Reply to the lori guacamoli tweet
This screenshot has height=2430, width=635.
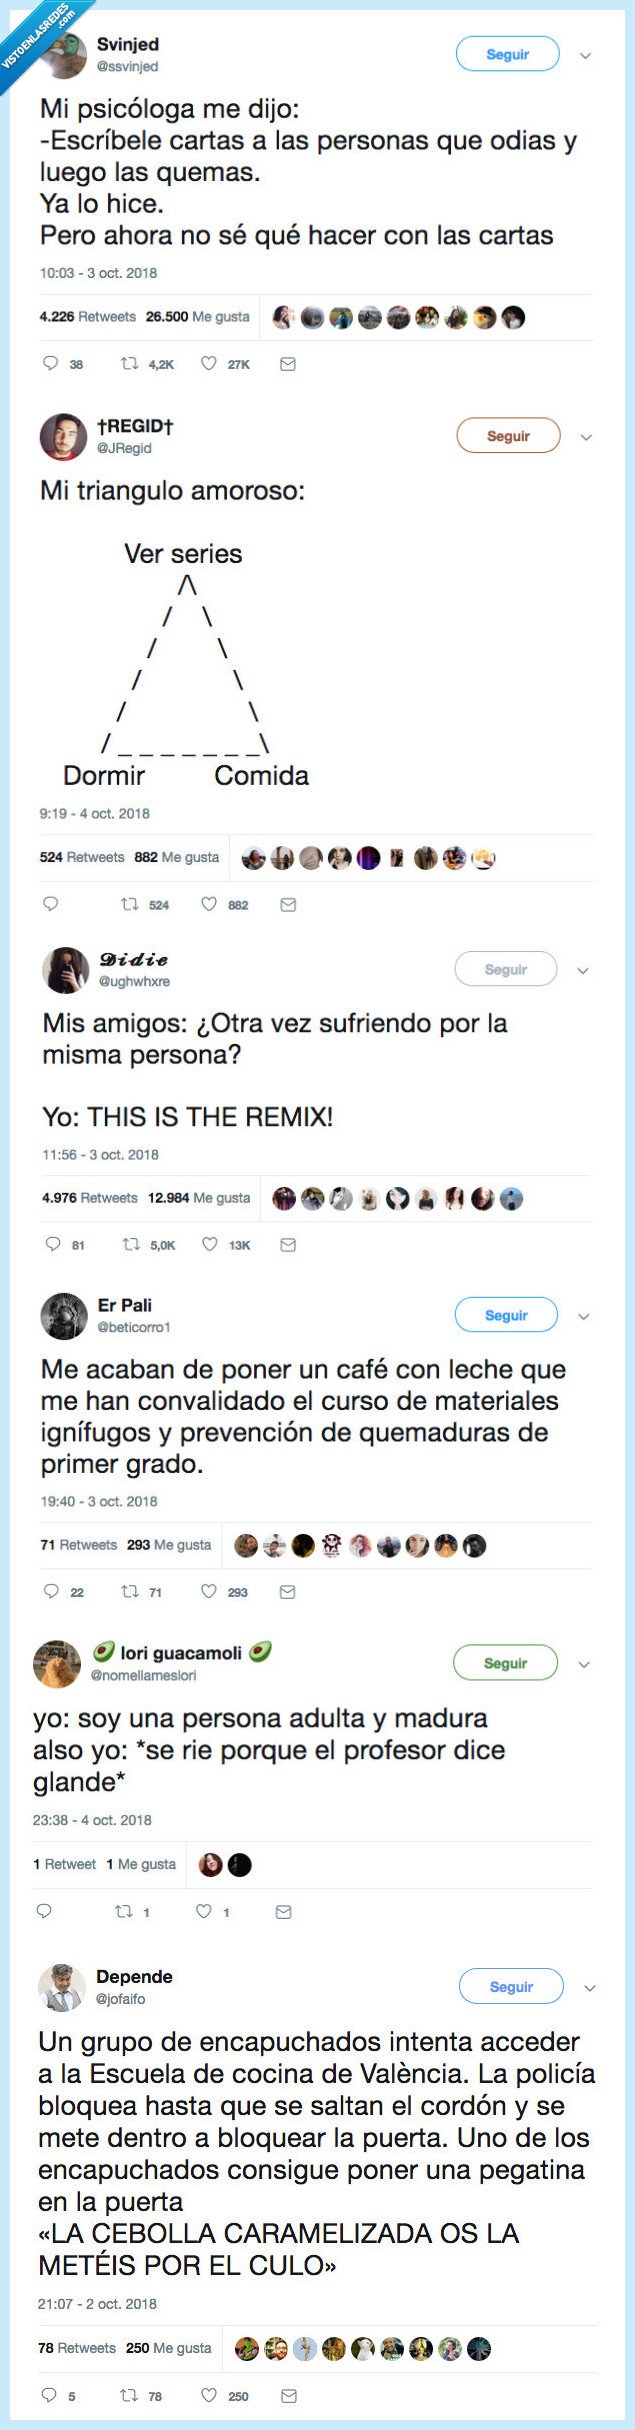pyautogui.click(x=44, y=1911)
